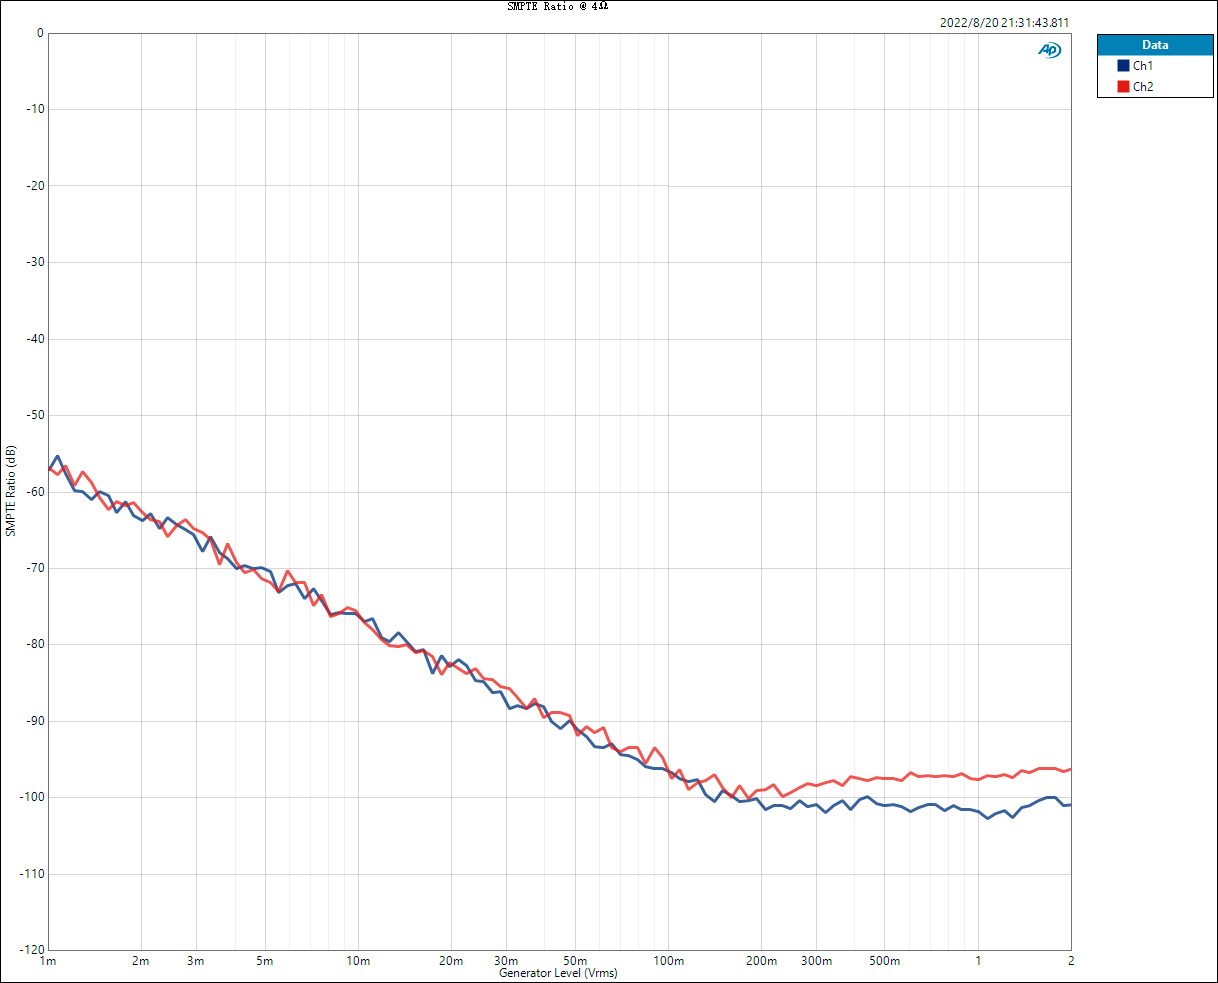Click the 200m tick label on horizontal axis

click(x=761, y=962)
